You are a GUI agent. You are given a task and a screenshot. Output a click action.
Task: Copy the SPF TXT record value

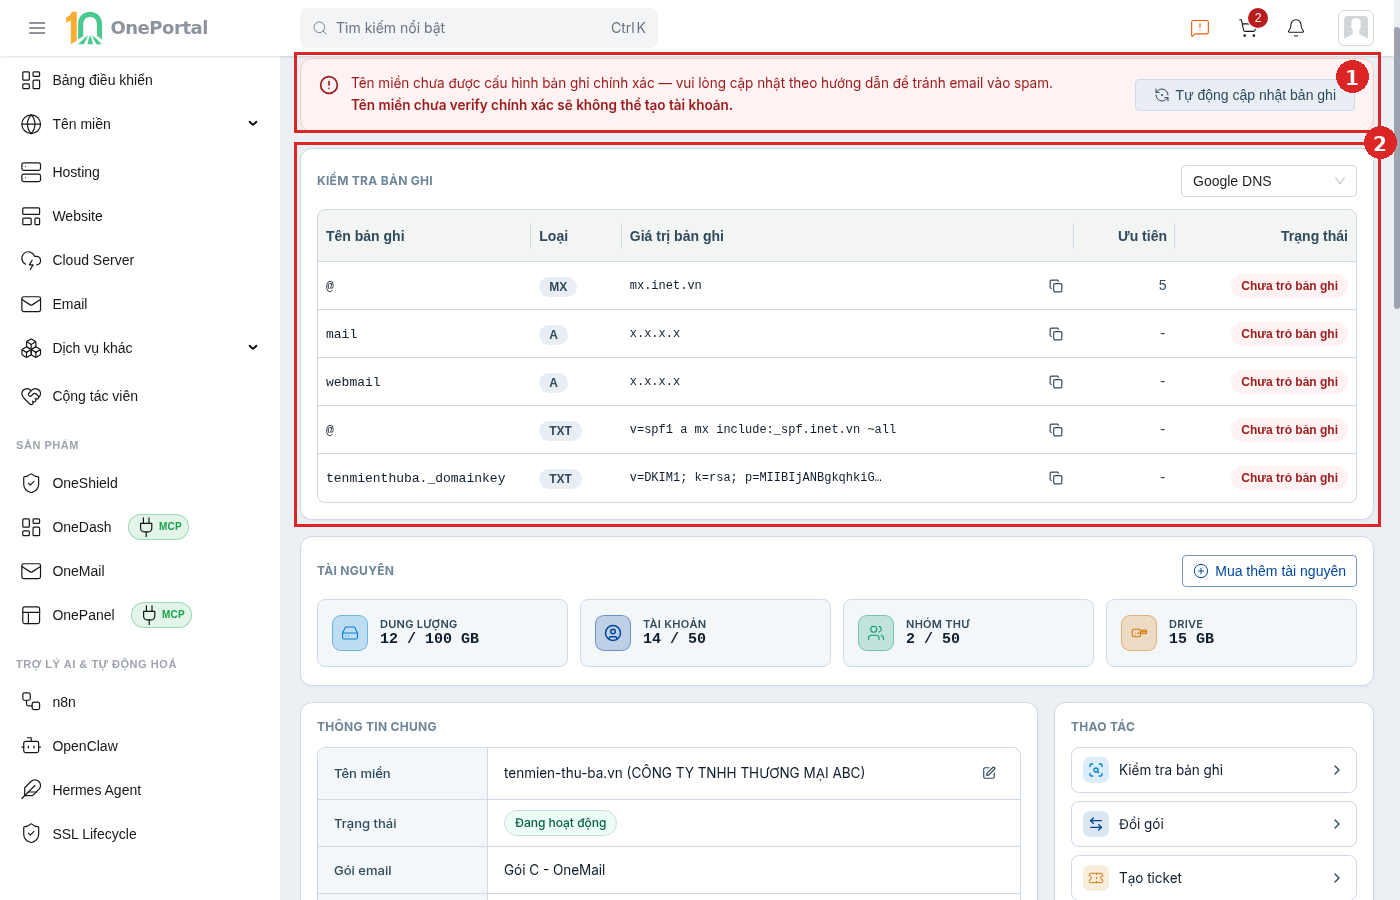coord(1055,430)
